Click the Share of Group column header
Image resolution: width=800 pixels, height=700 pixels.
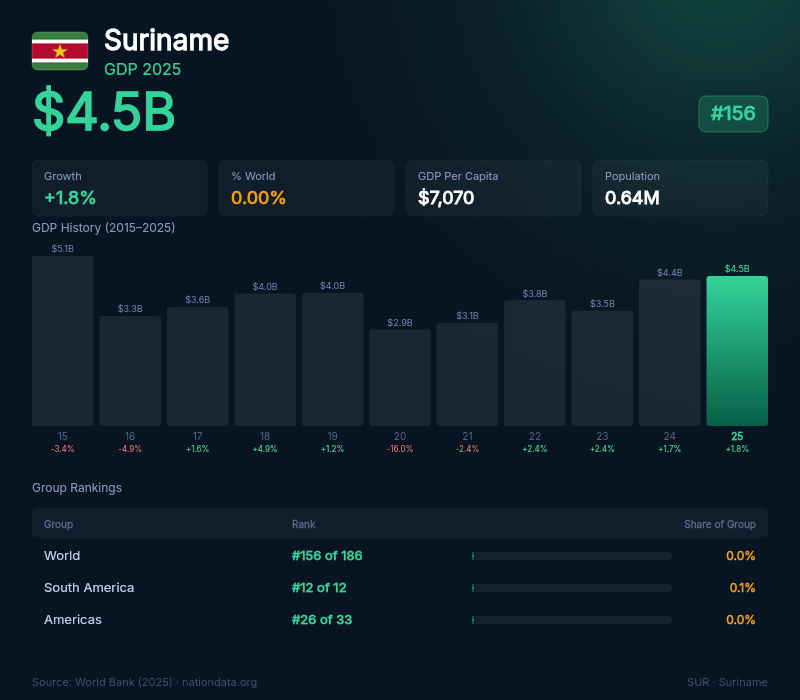(719, 524)
